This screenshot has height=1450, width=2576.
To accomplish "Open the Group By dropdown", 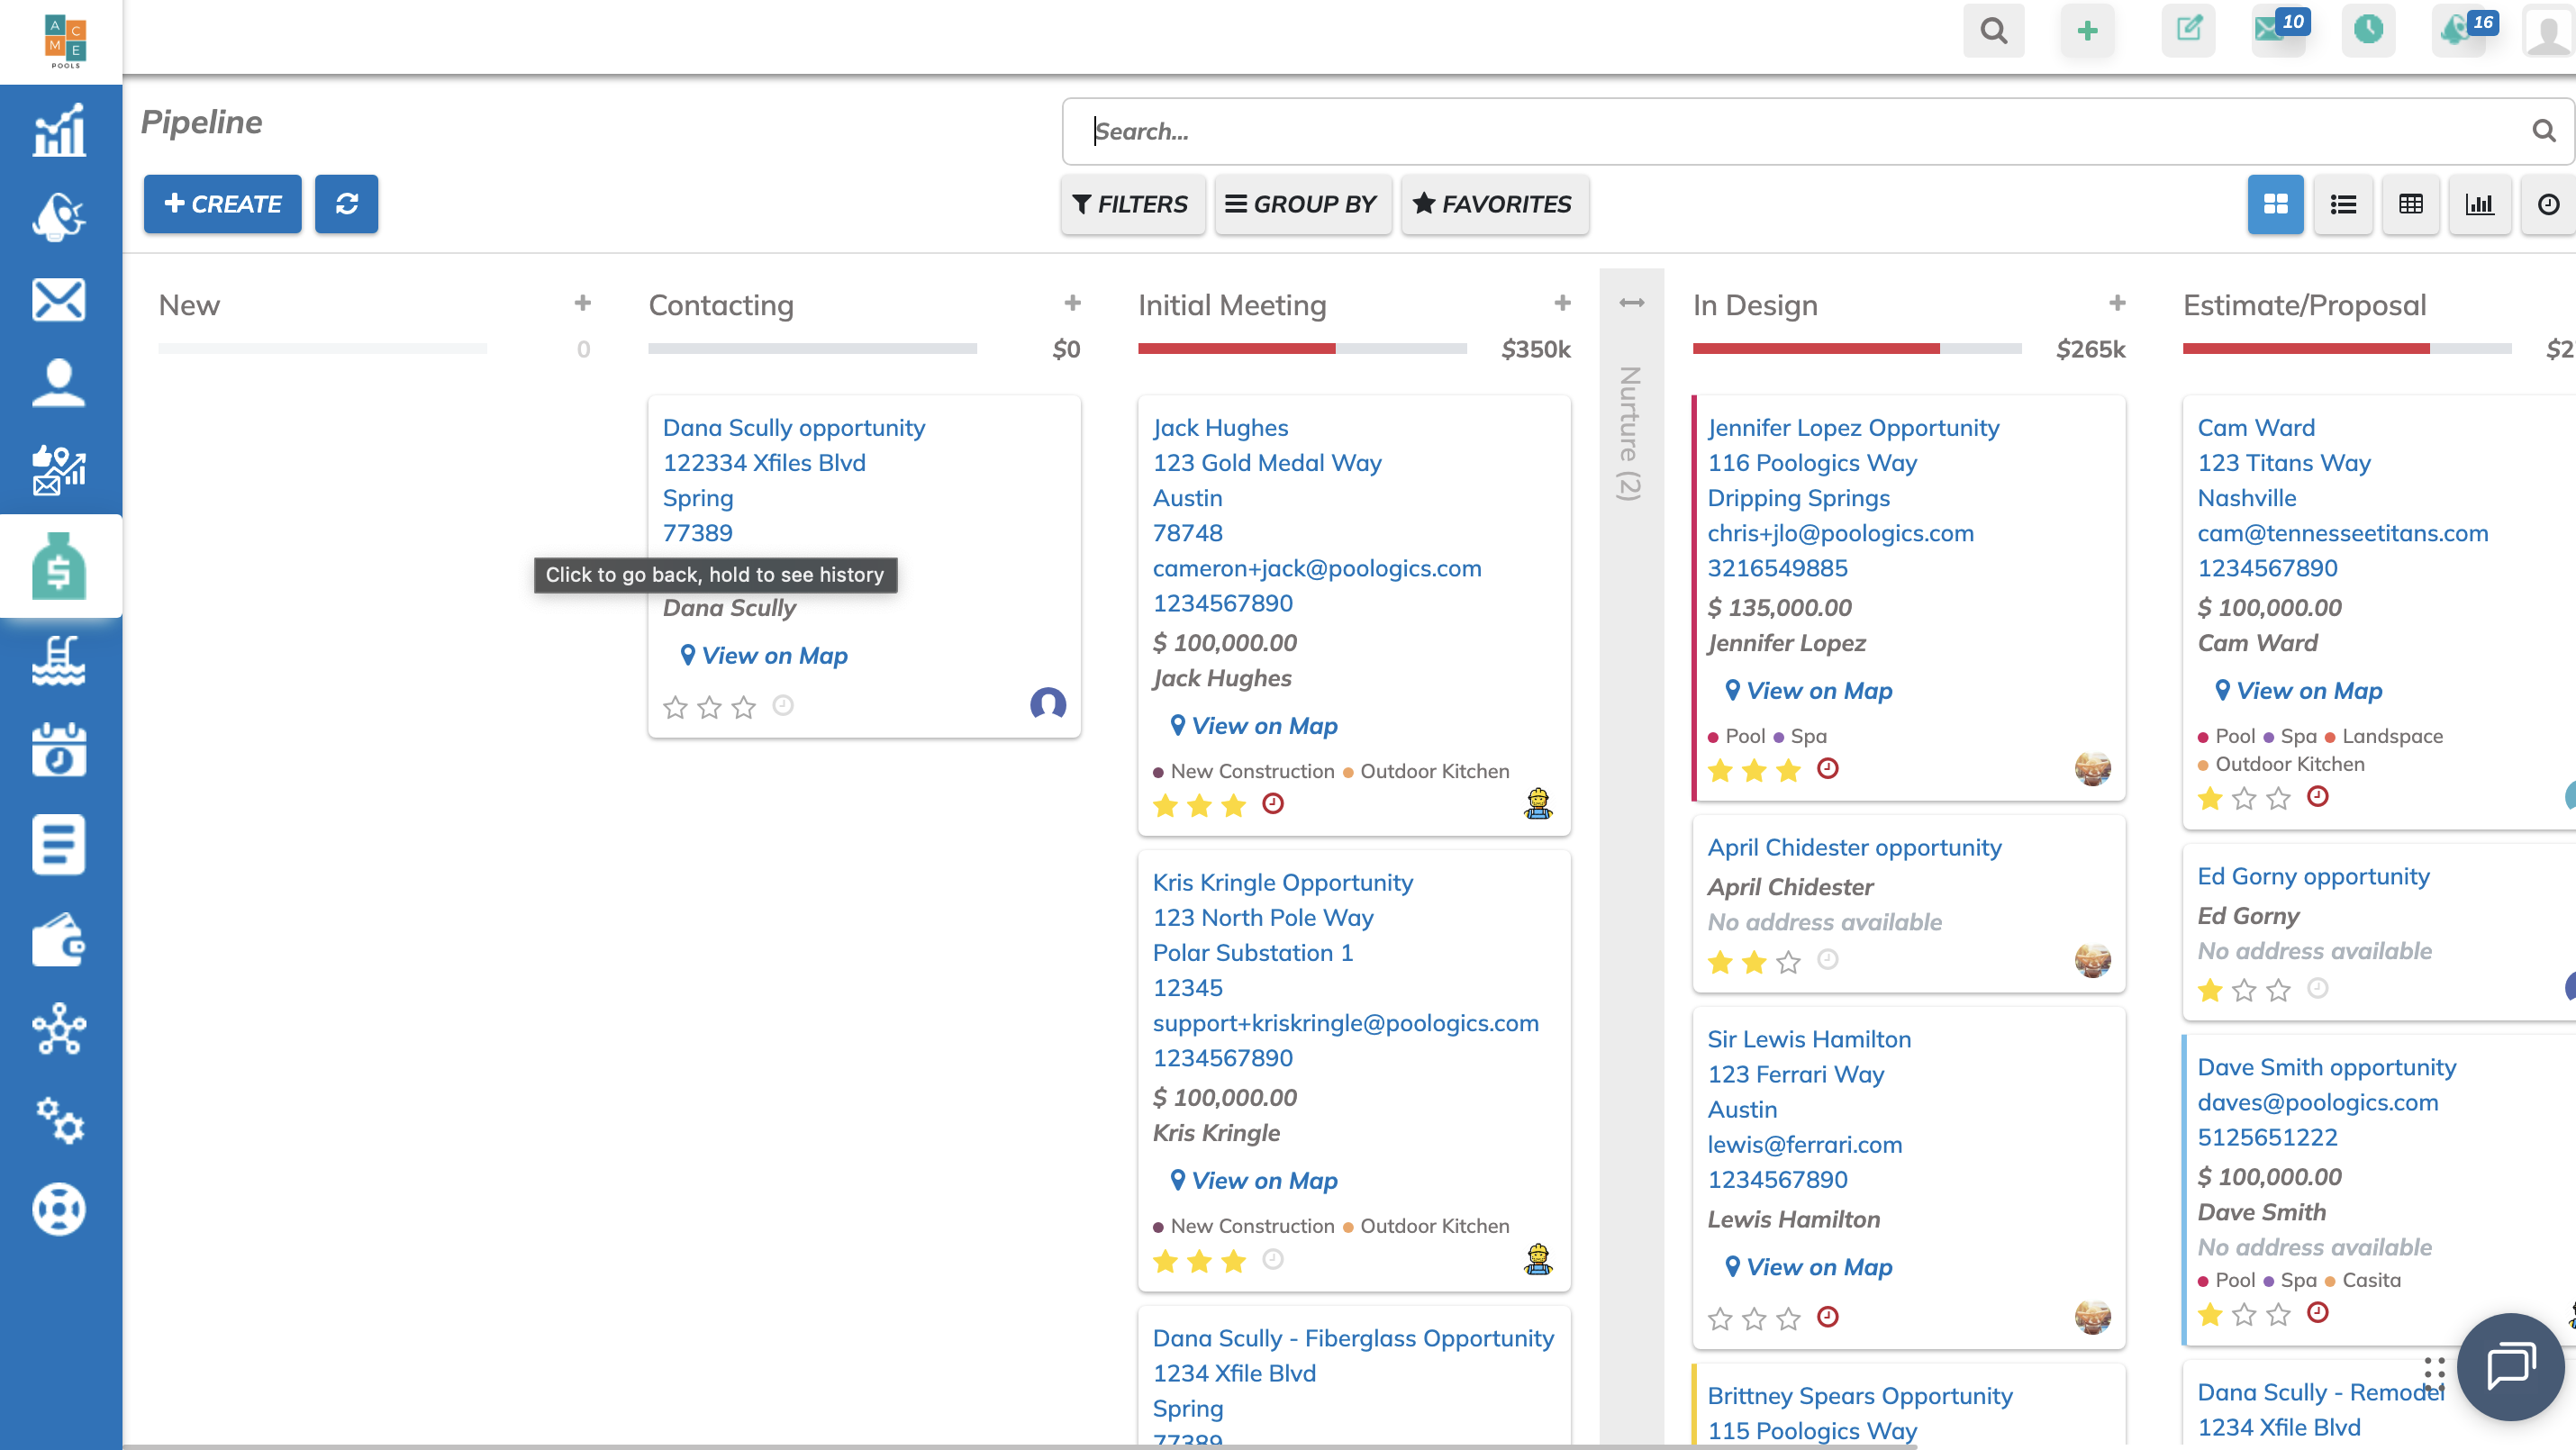I will click(1302, 204).
